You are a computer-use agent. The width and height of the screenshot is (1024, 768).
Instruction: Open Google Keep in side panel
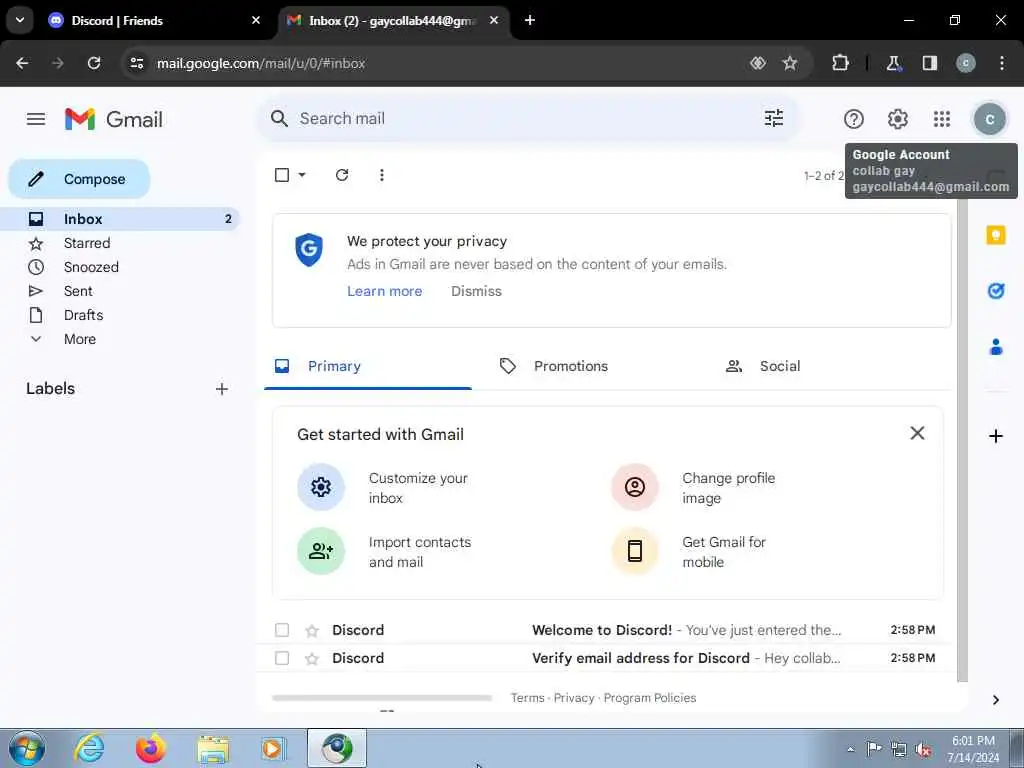995,235
